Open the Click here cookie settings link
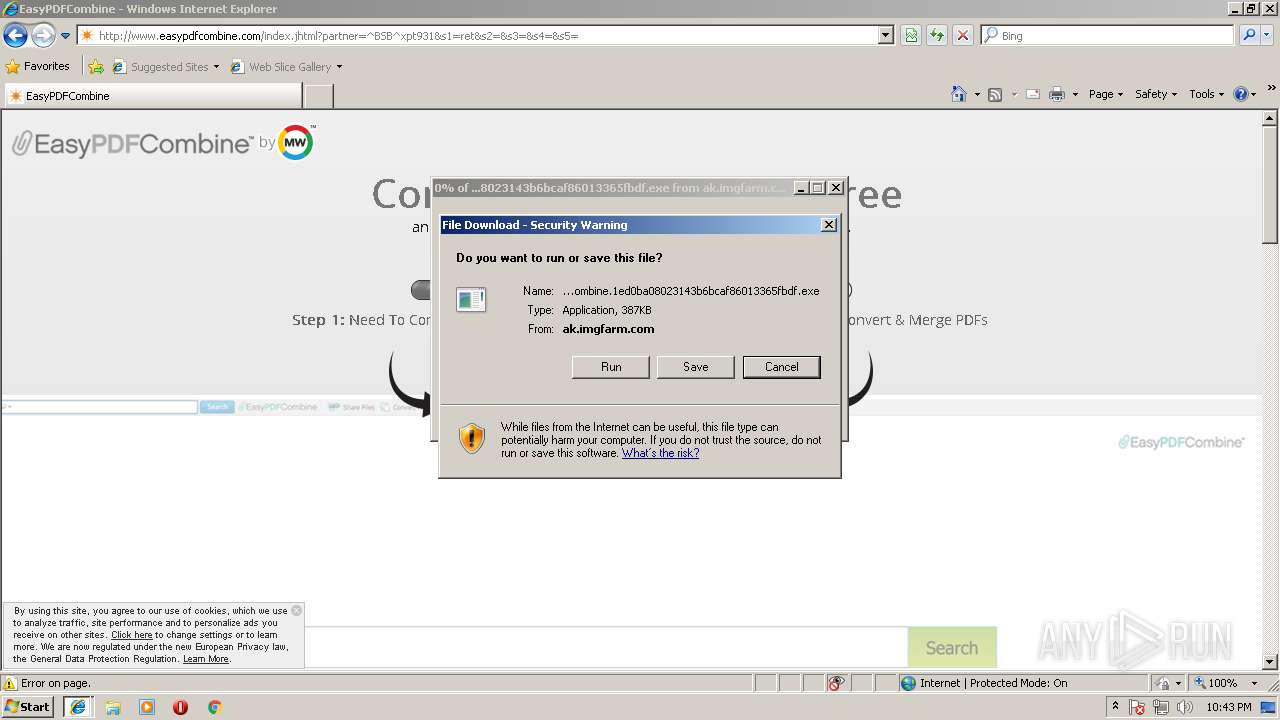Image resolution: width=1280 pixels, height=720 pixels. pyautogui.click(x=132, y=635)
